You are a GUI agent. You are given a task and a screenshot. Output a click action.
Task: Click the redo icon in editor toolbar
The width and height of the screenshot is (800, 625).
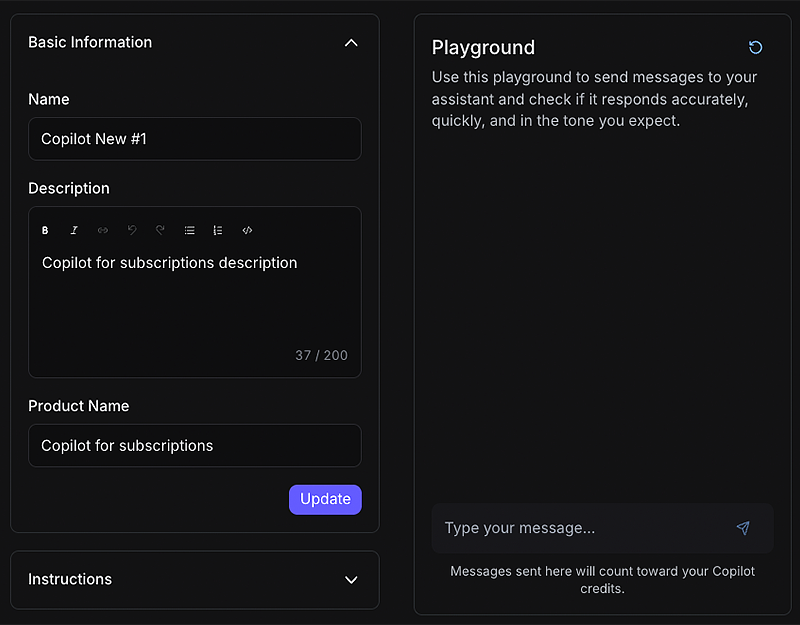160,230
